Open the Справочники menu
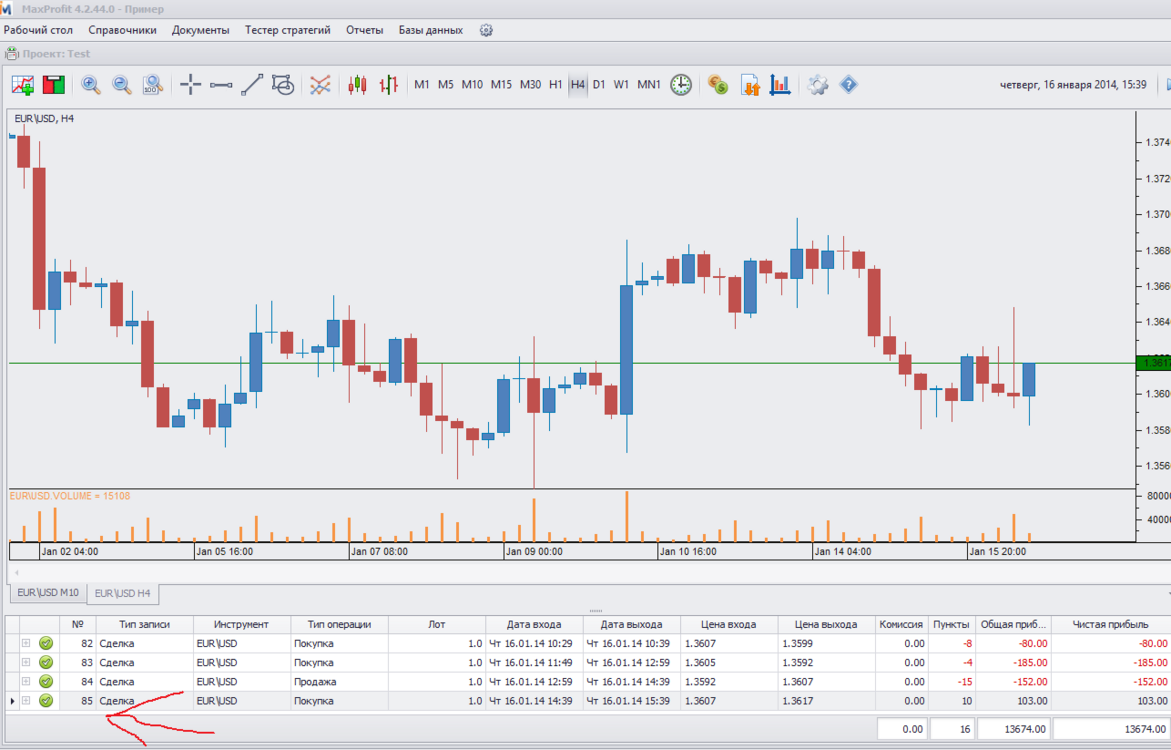This screenshot has width=1171, height=750. click(x=122, y=31)
